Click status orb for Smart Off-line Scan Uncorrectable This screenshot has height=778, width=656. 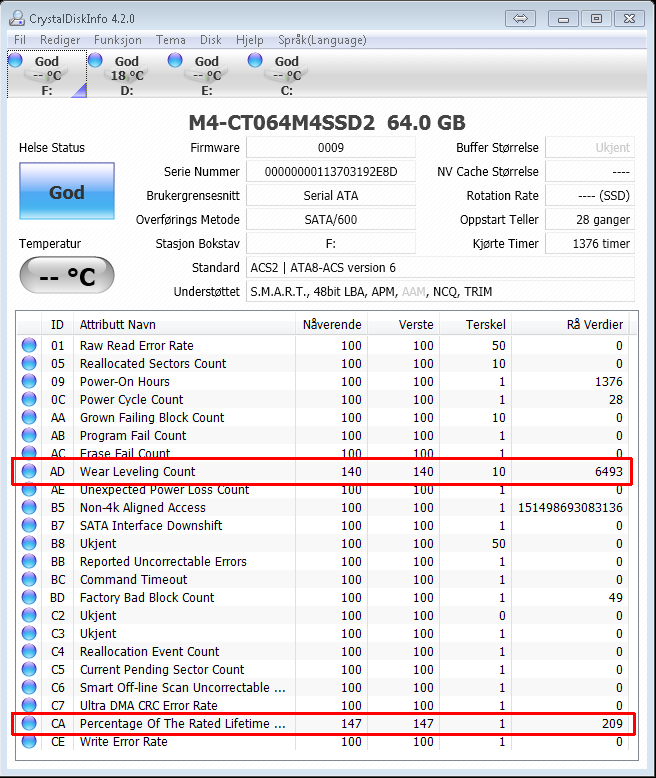pyautogui.click(x=29, y=687)
